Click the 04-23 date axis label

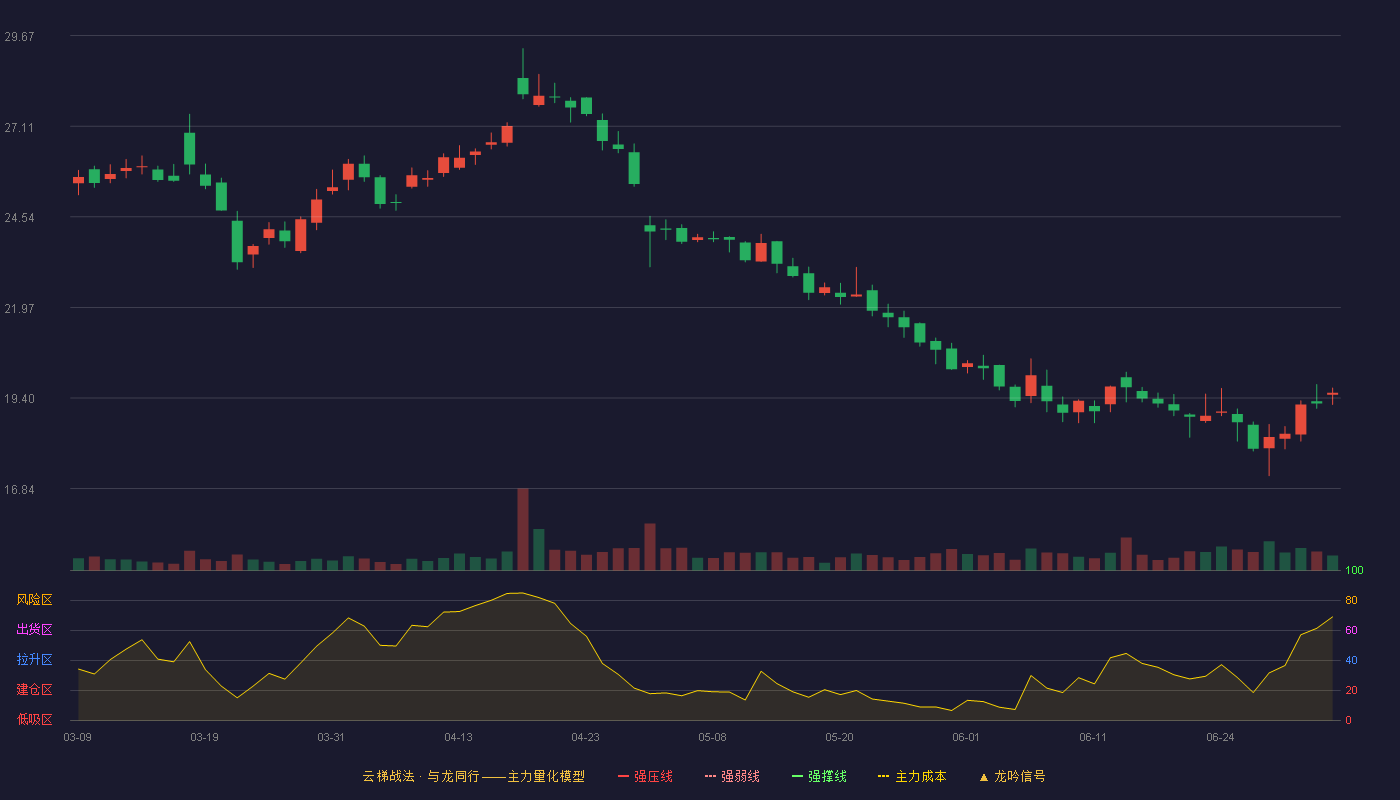[585, 737]
